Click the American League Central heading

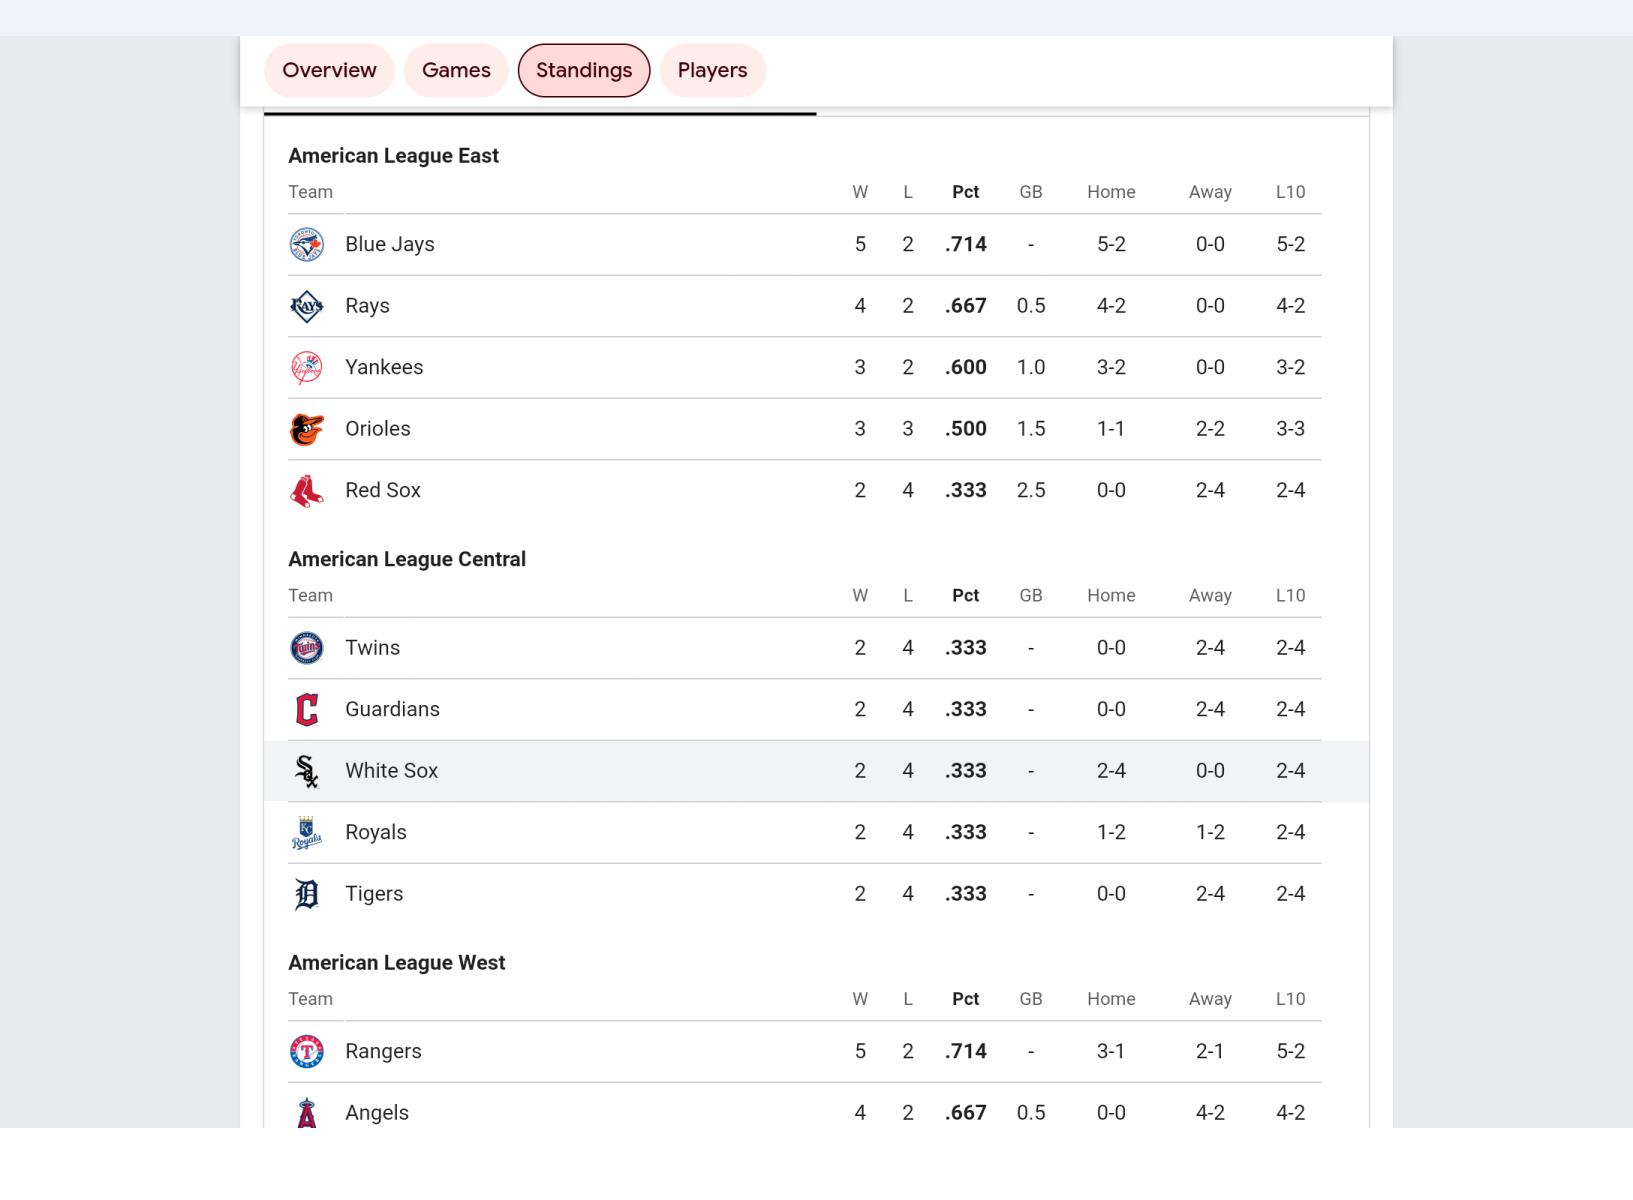(407, 560)
